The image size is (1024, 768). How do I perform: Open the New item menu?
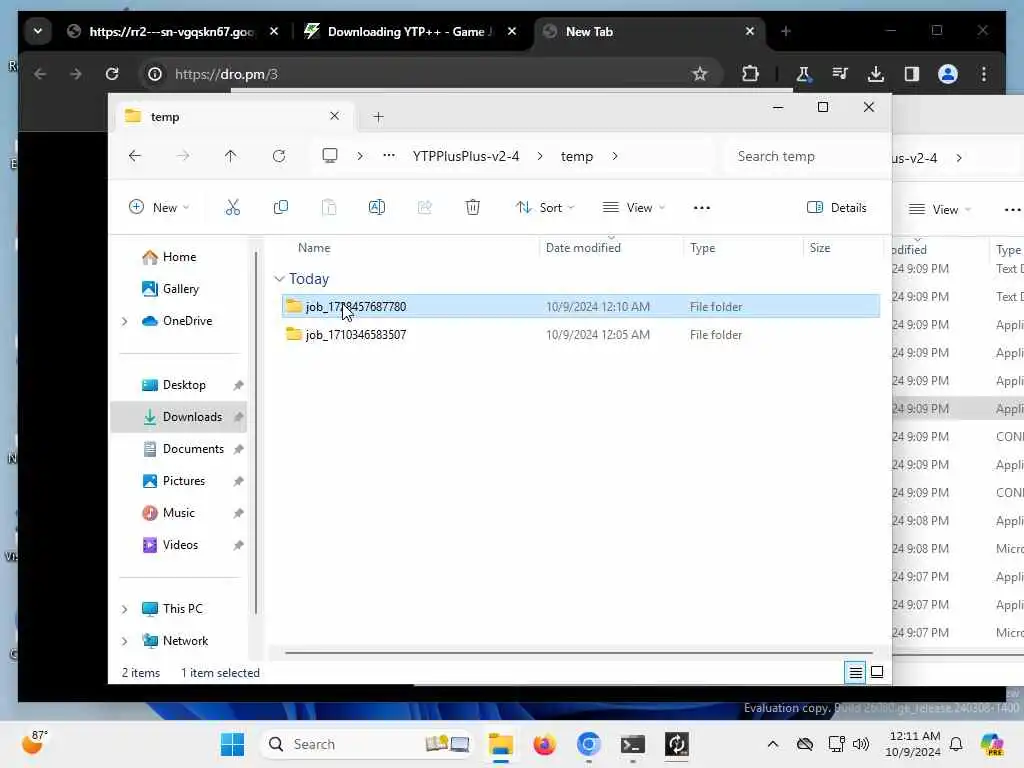pos(159,208)
